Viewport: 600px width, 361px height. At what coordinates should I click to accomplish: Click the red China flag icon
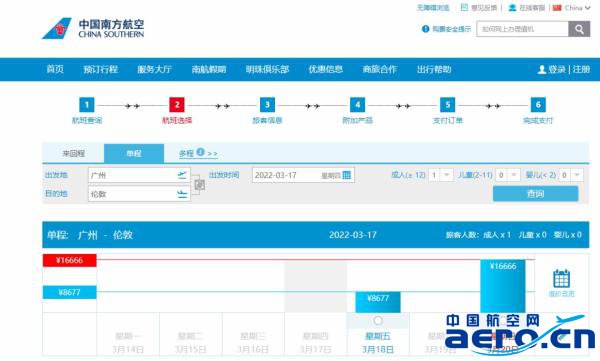pos(557,8)
